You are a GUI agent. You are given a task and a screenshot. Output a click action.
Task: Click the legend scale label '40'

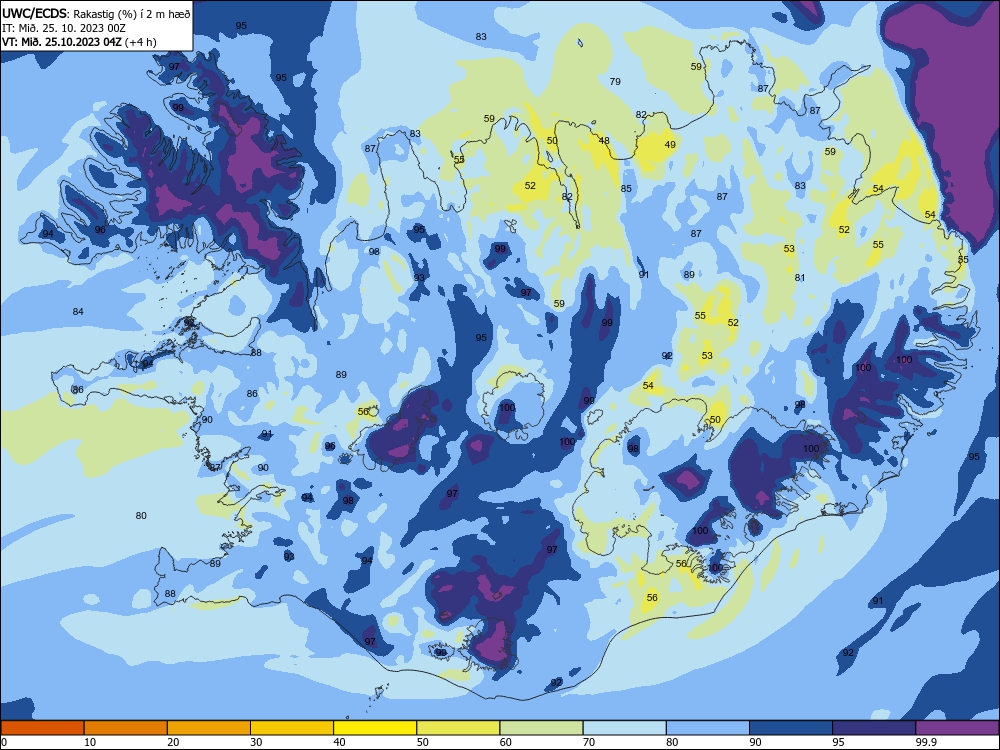click(339, 742)
